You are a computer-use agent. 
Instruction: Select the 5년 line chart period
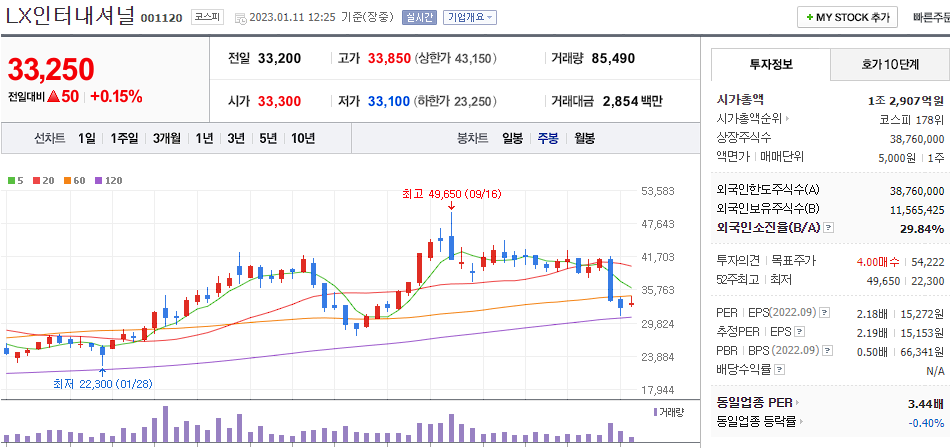click(x=268, y=138)
